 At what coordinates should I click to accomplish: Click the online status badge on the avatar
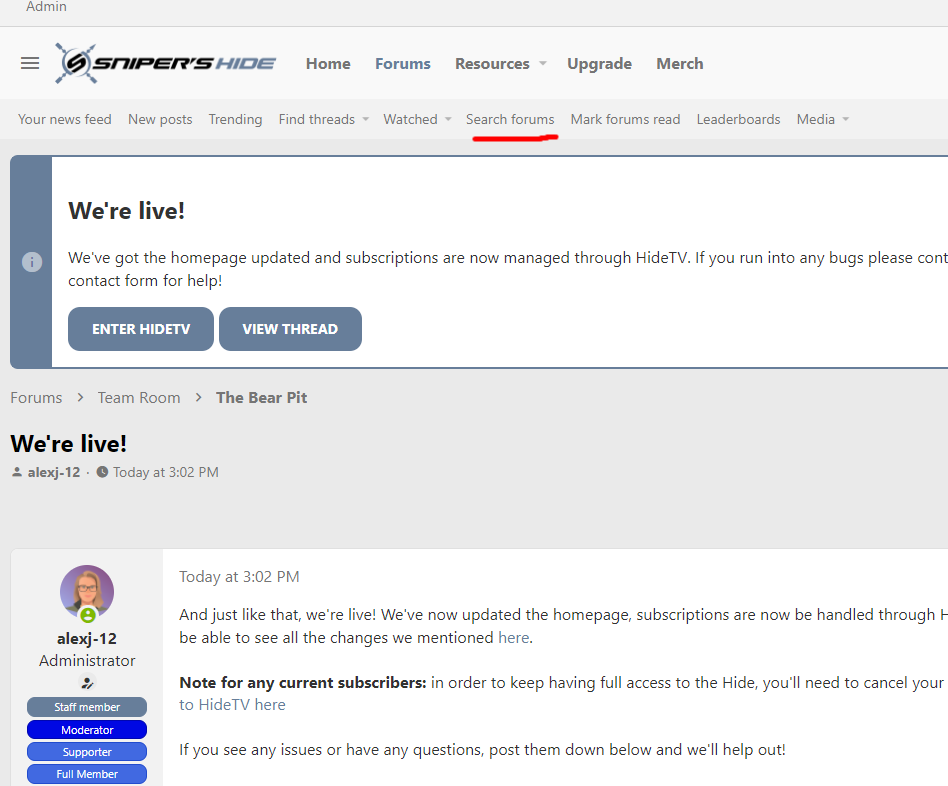(x=88, y=615)
